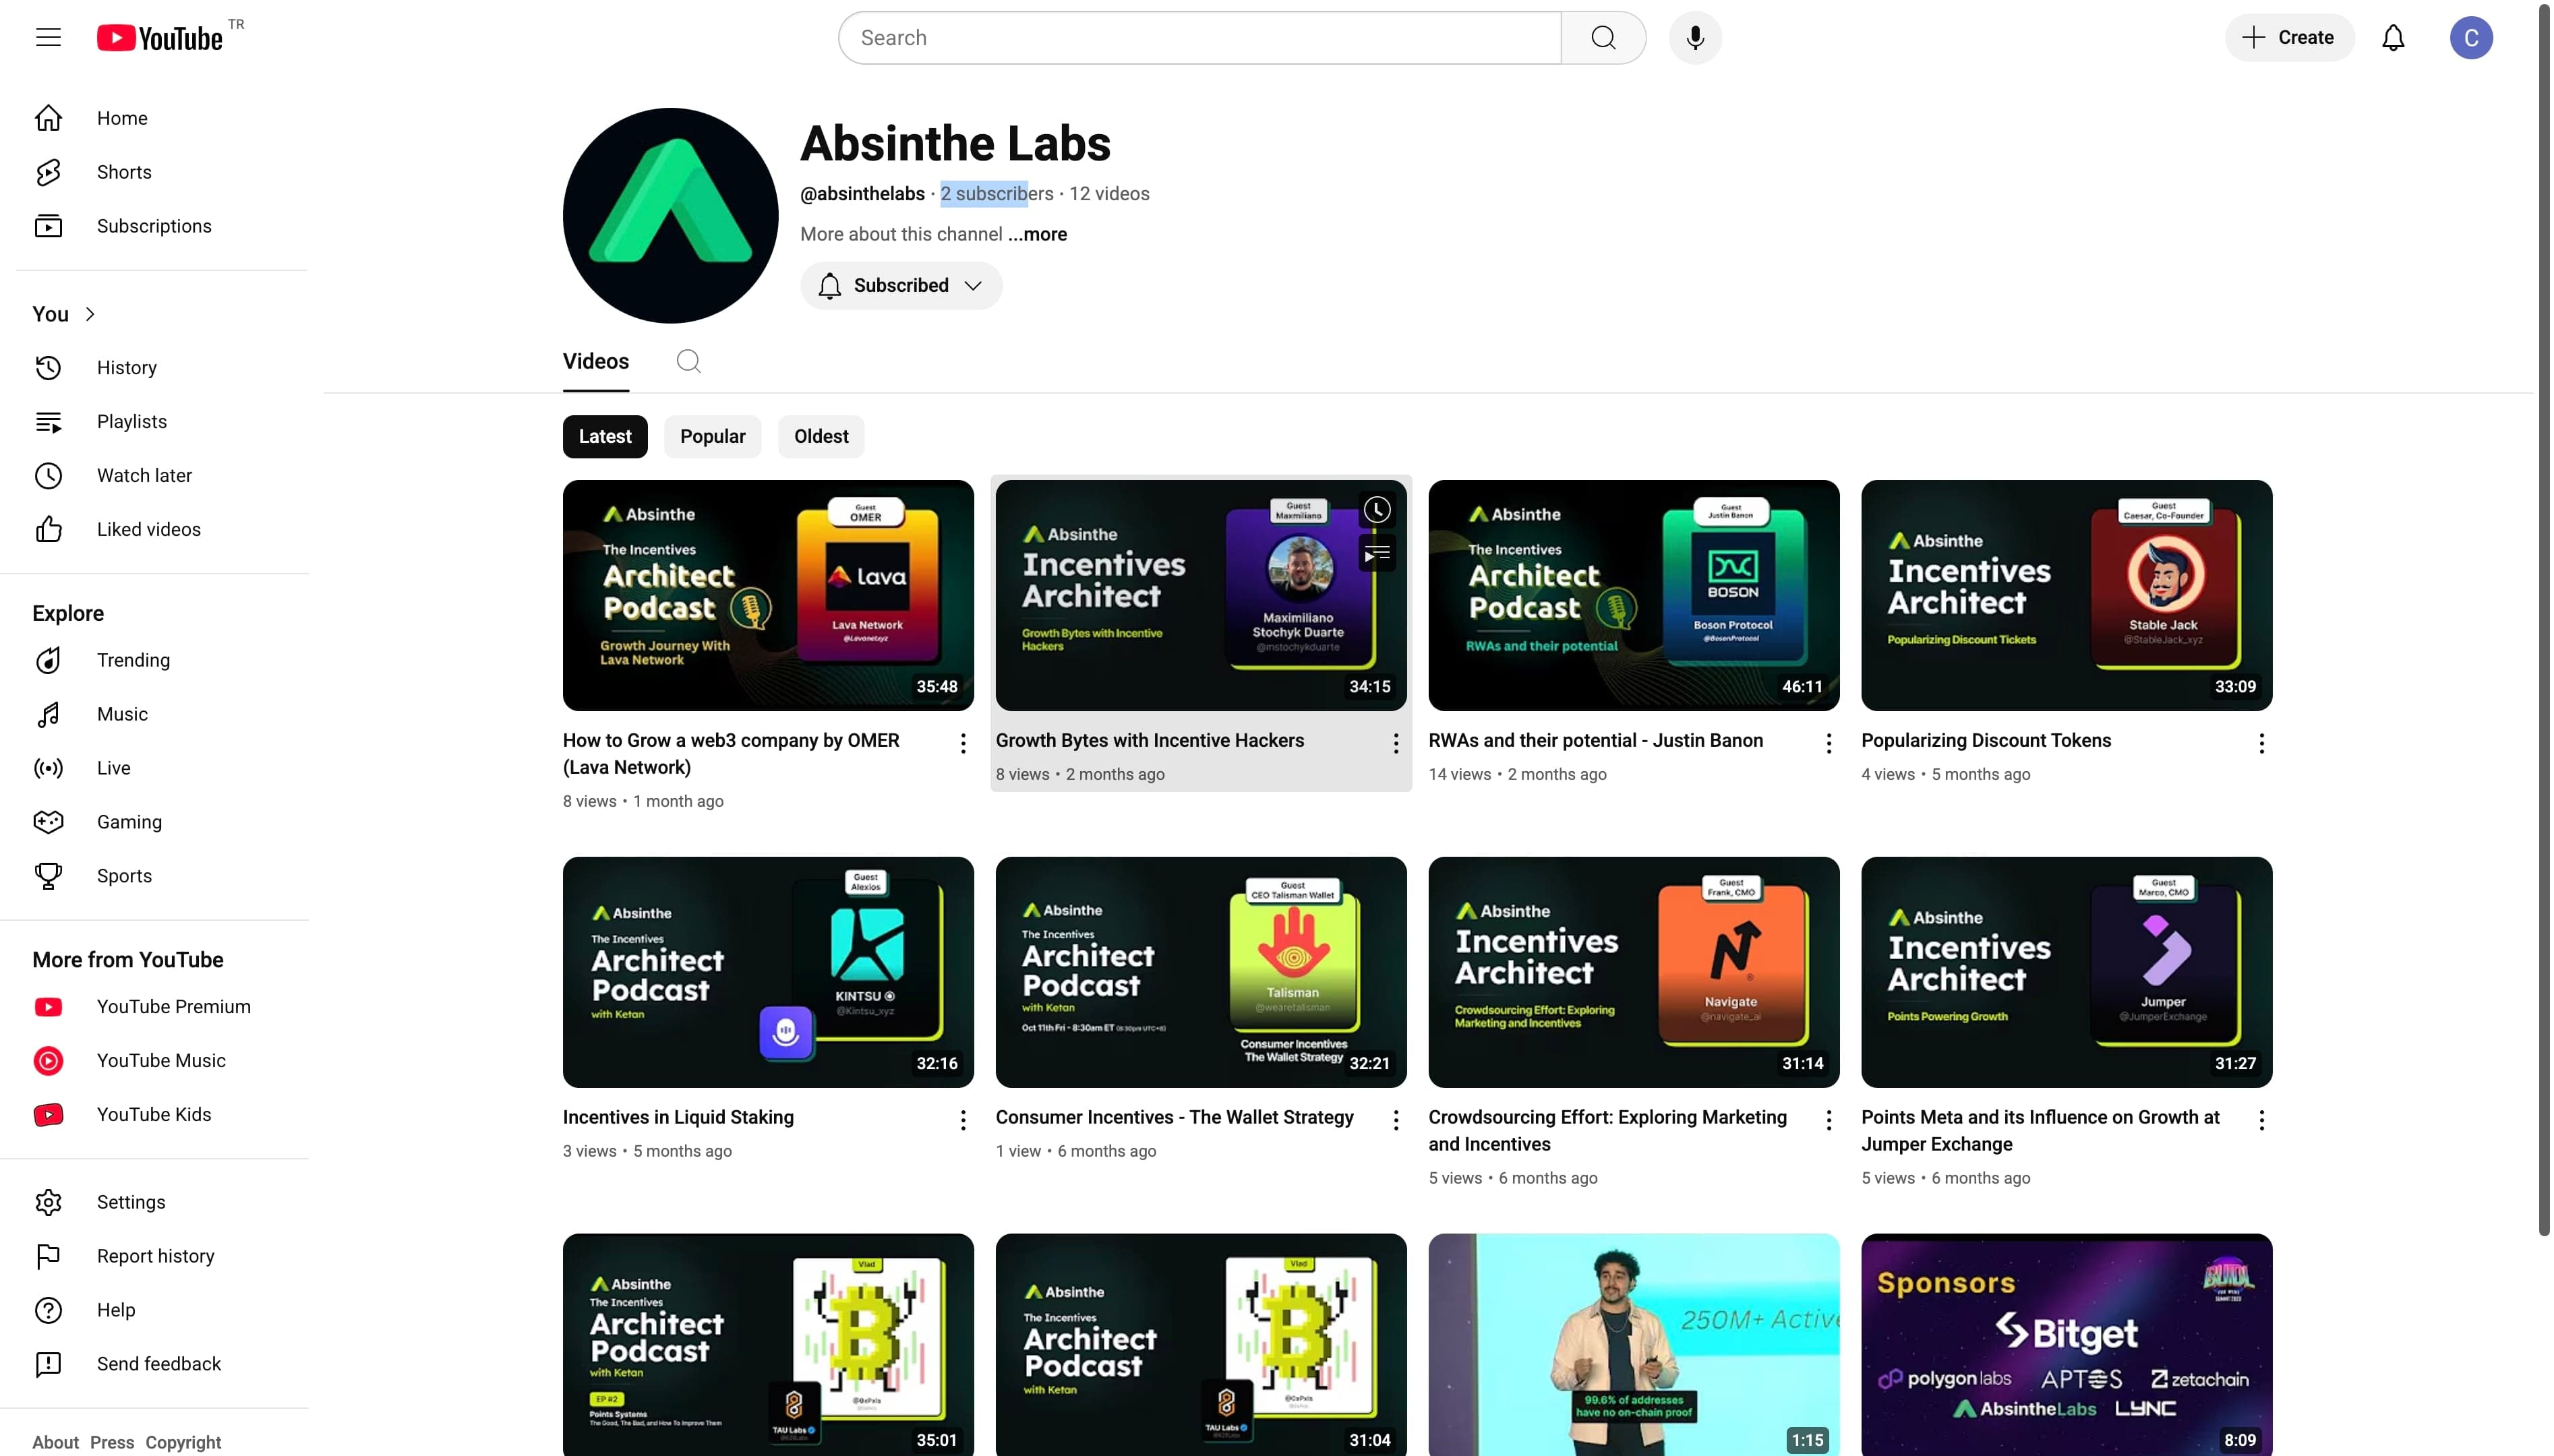
Task: Open 'Popularizing Discount Tokens' title
Action: coord(1986,741)
